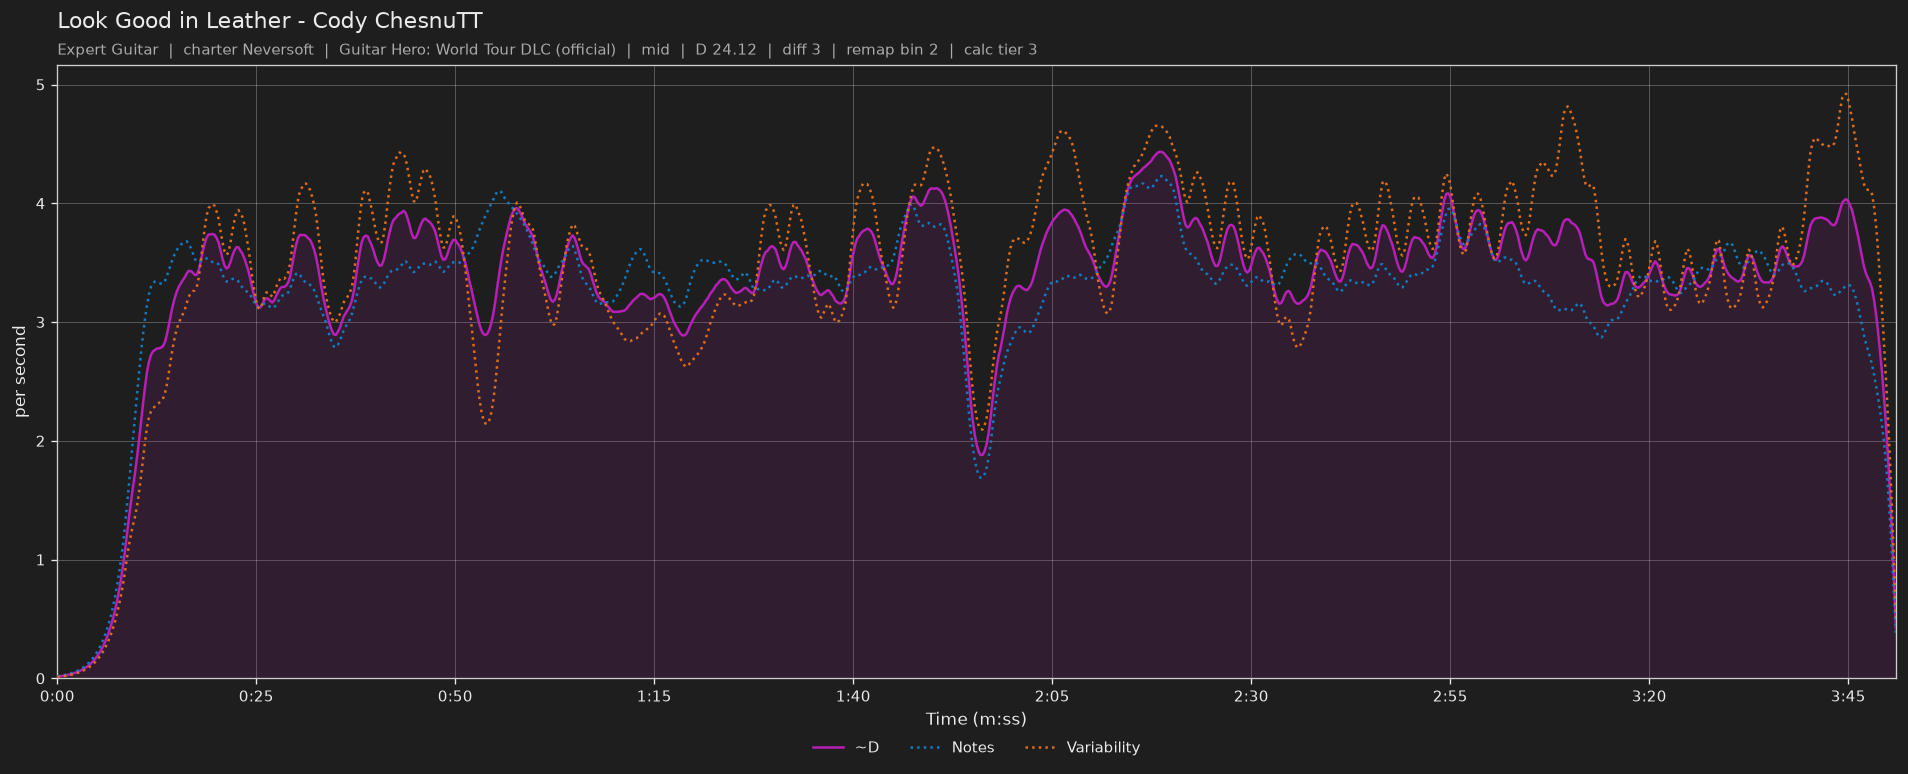Click 'Guitar Hero: World Tour DLC (official)' text
Screen dimensions: 1908x774
point(477,49)
